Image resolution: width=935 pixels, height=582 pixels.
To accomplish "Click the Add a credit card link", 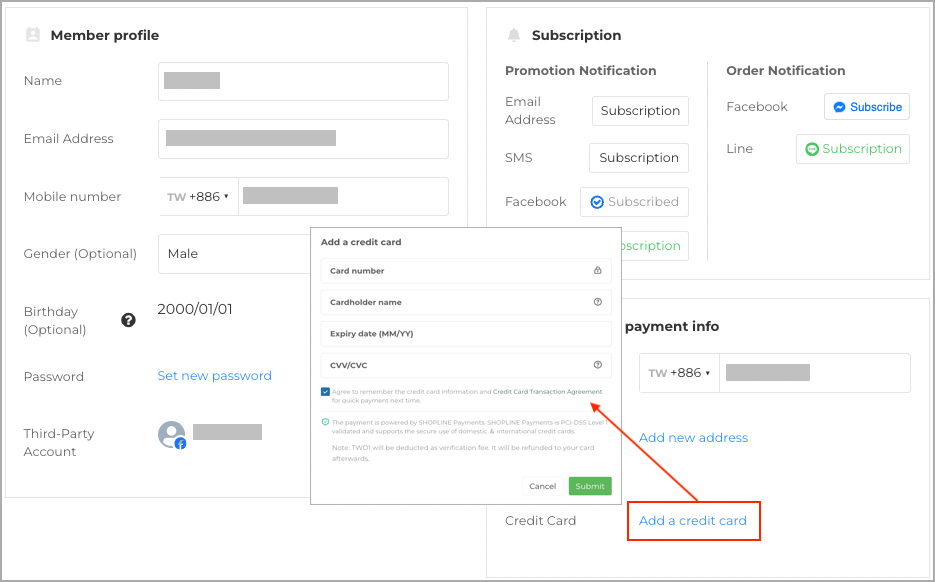I will click(x=692, y=521).
